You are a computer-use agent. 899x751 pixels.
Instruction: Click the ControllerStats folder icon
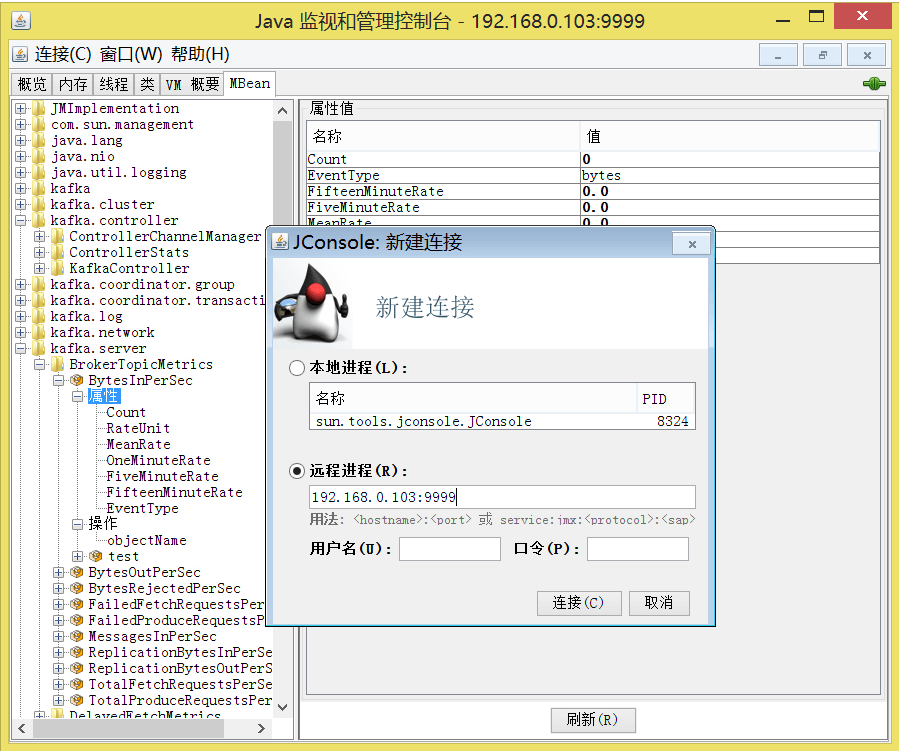tap(57, 252)
